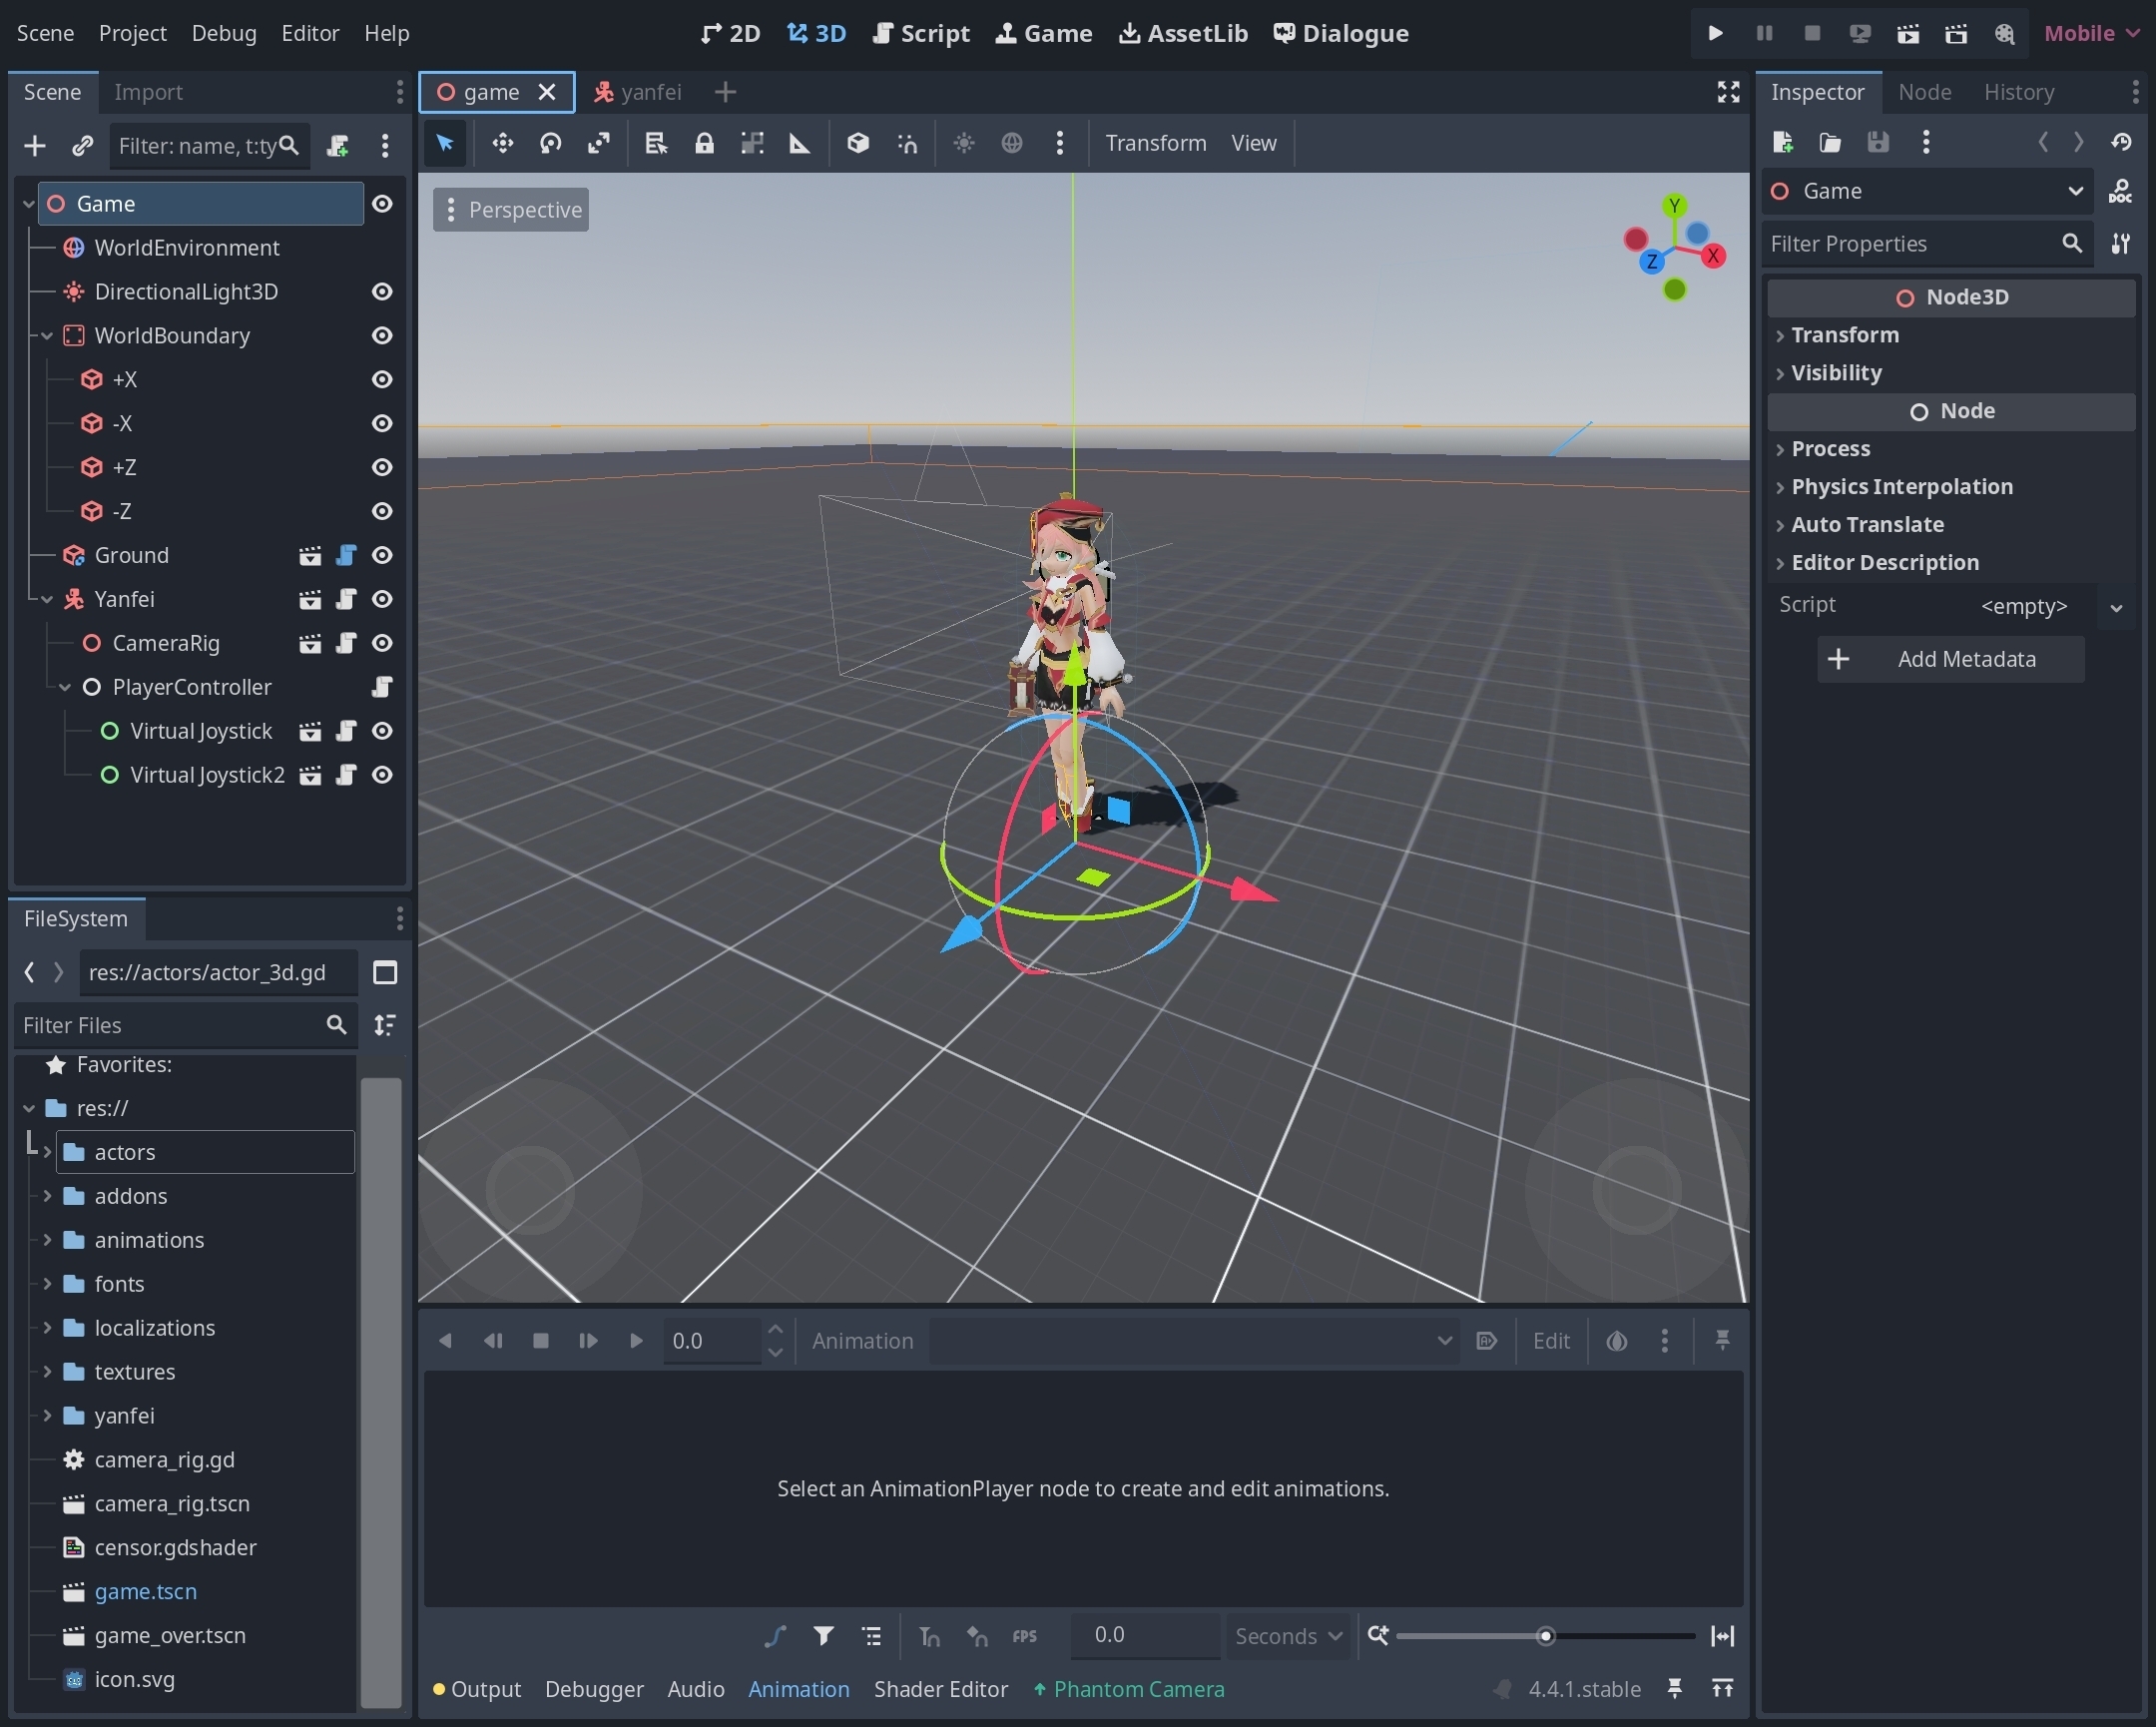Image resolution: width=2156 pixels, height=1727 pixels.
Task: Attach script icon in Scene dock
Action: pos(338,146)
